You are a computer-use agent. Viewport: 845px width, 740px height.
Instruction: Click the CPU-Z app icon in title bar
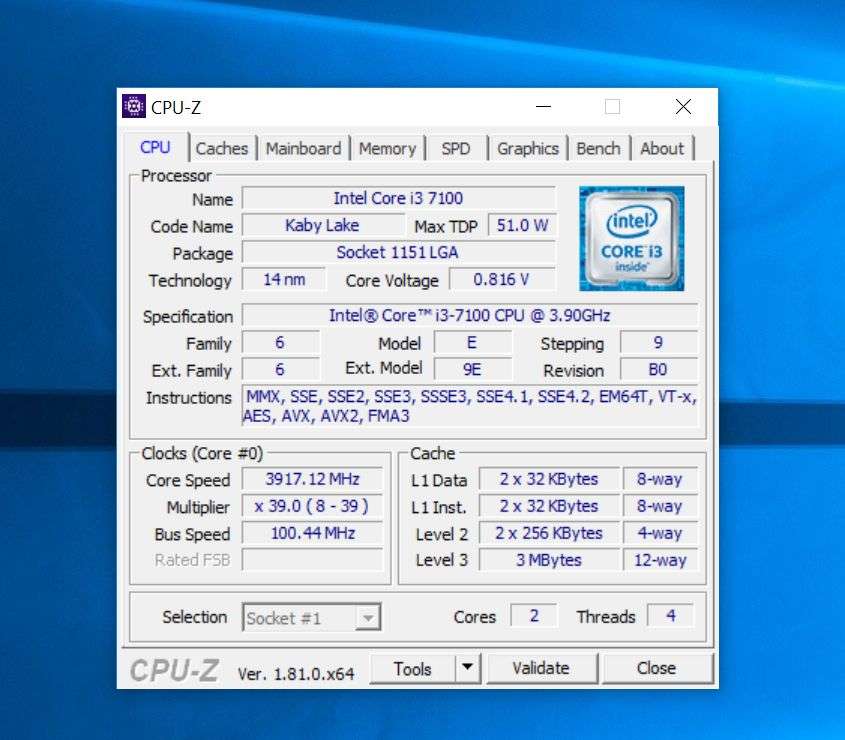tap(134, 106)
